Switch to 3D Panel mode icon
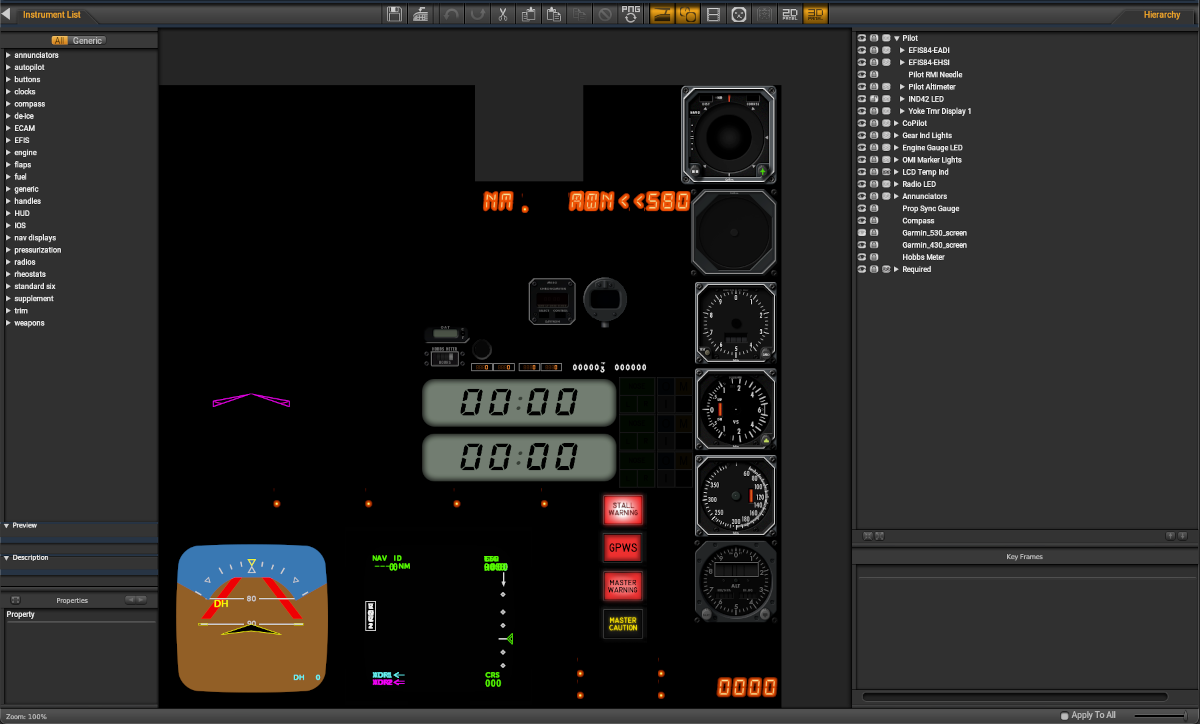 coord(816,15)
